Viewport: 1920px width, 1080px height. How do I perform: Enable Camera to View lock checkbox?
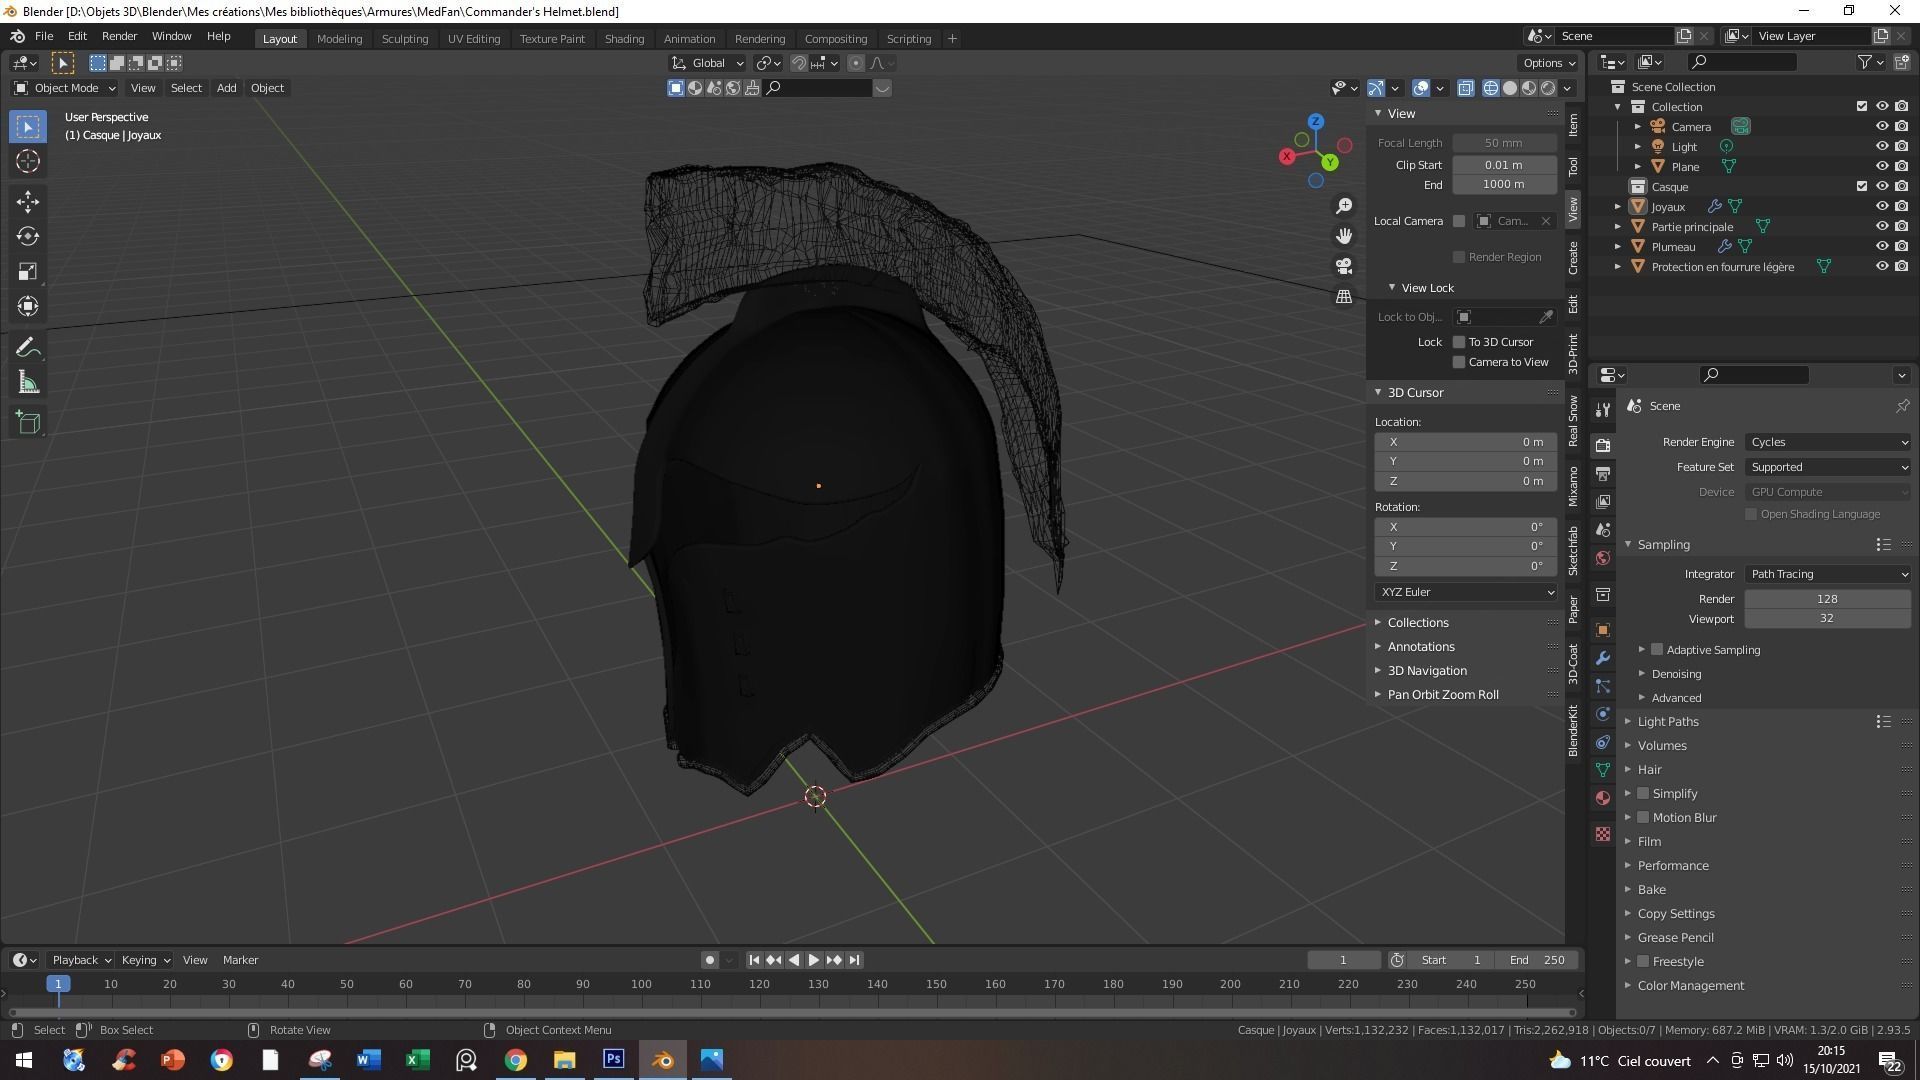click(x=1459, y=362)
